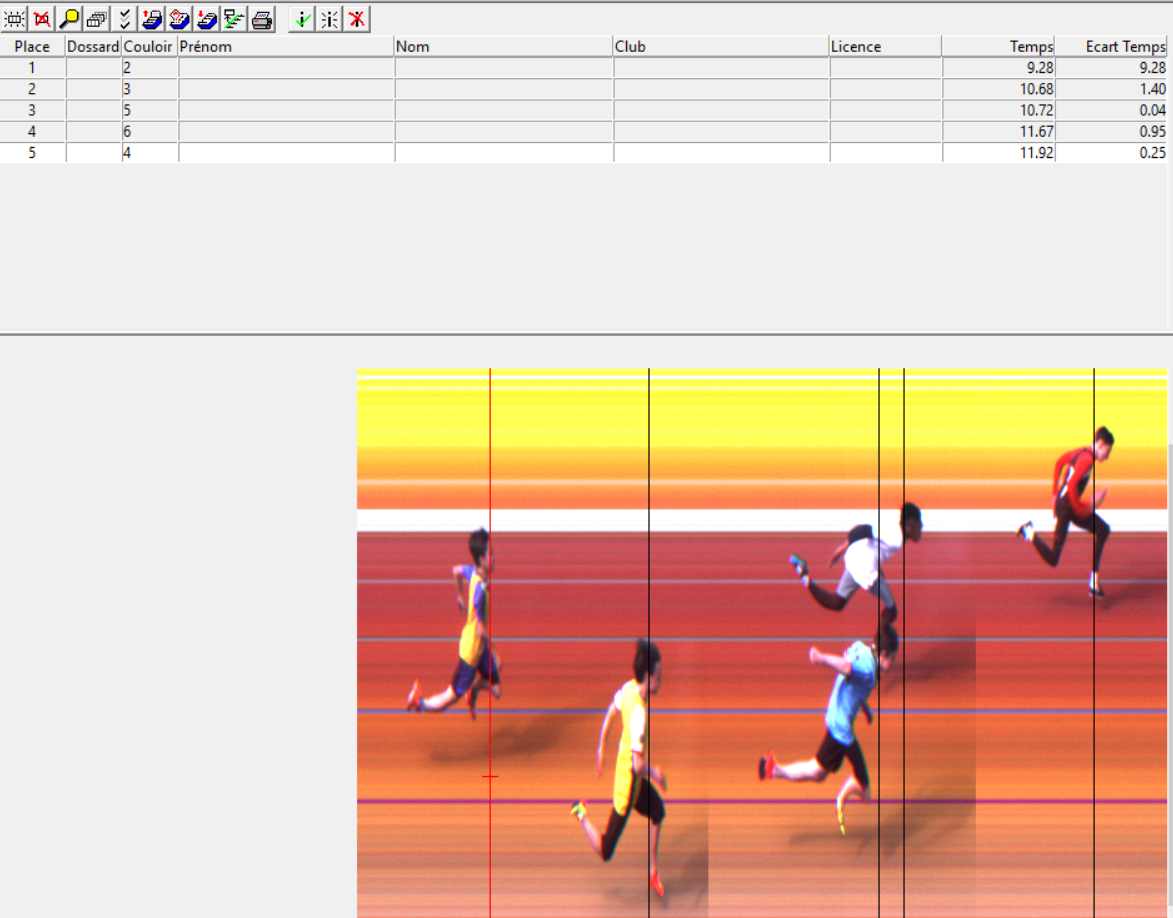Select the time 9.28 in Temps column

999,68
